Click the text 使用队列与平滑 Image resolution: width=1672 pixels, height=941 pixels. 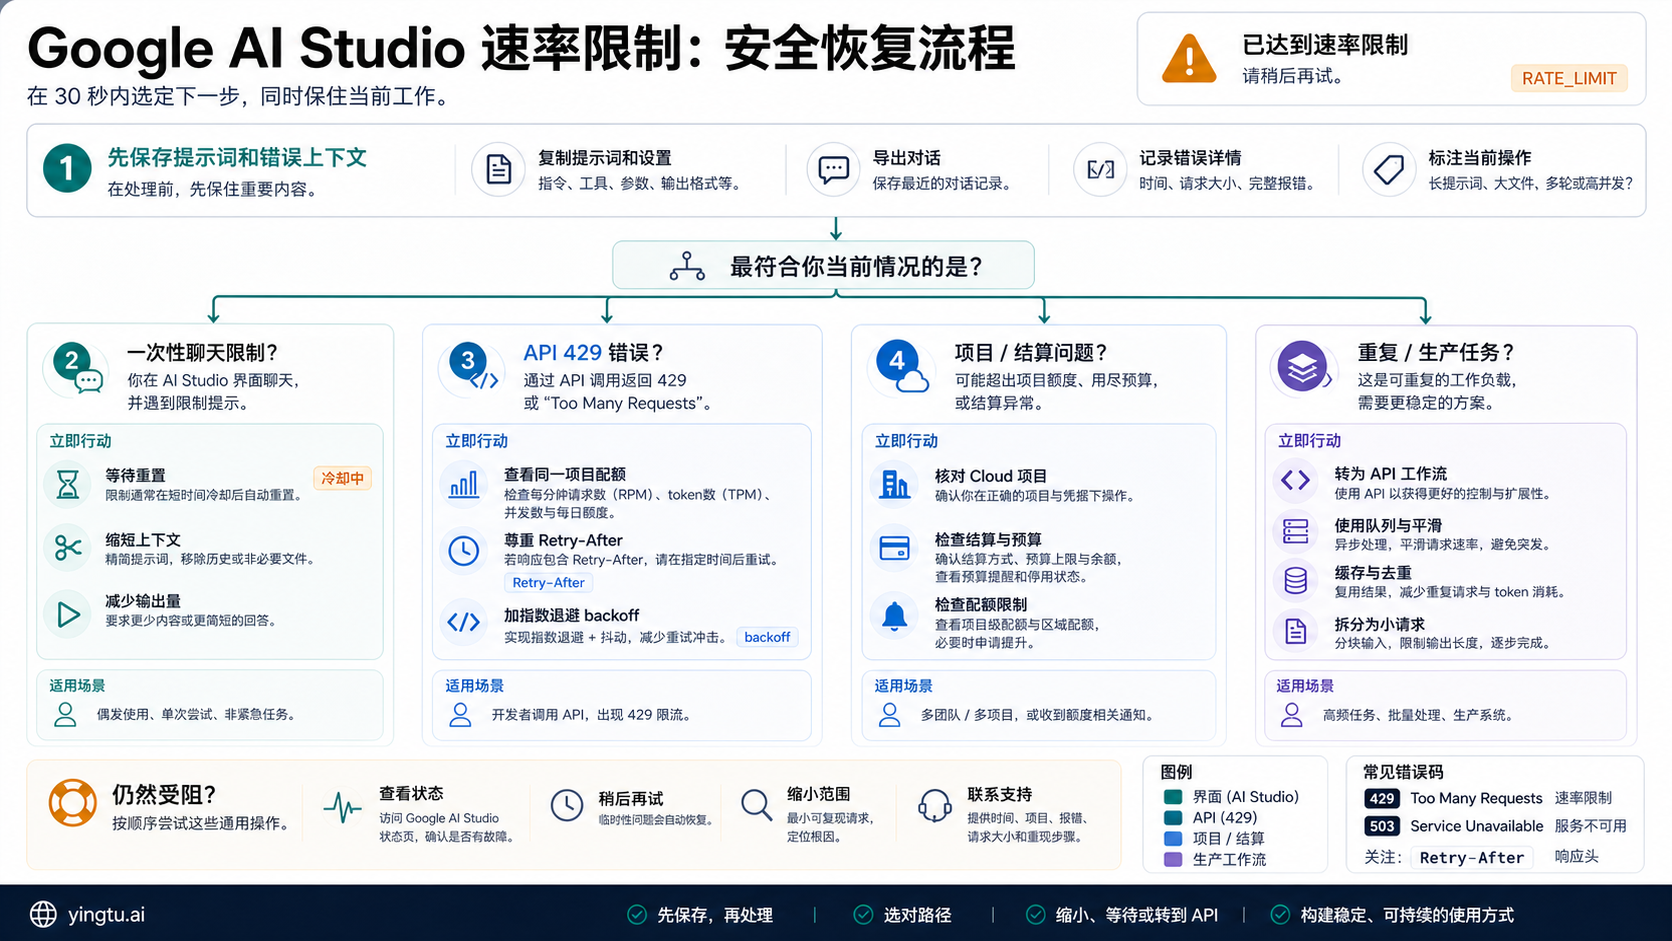(x=1388, y=525)
